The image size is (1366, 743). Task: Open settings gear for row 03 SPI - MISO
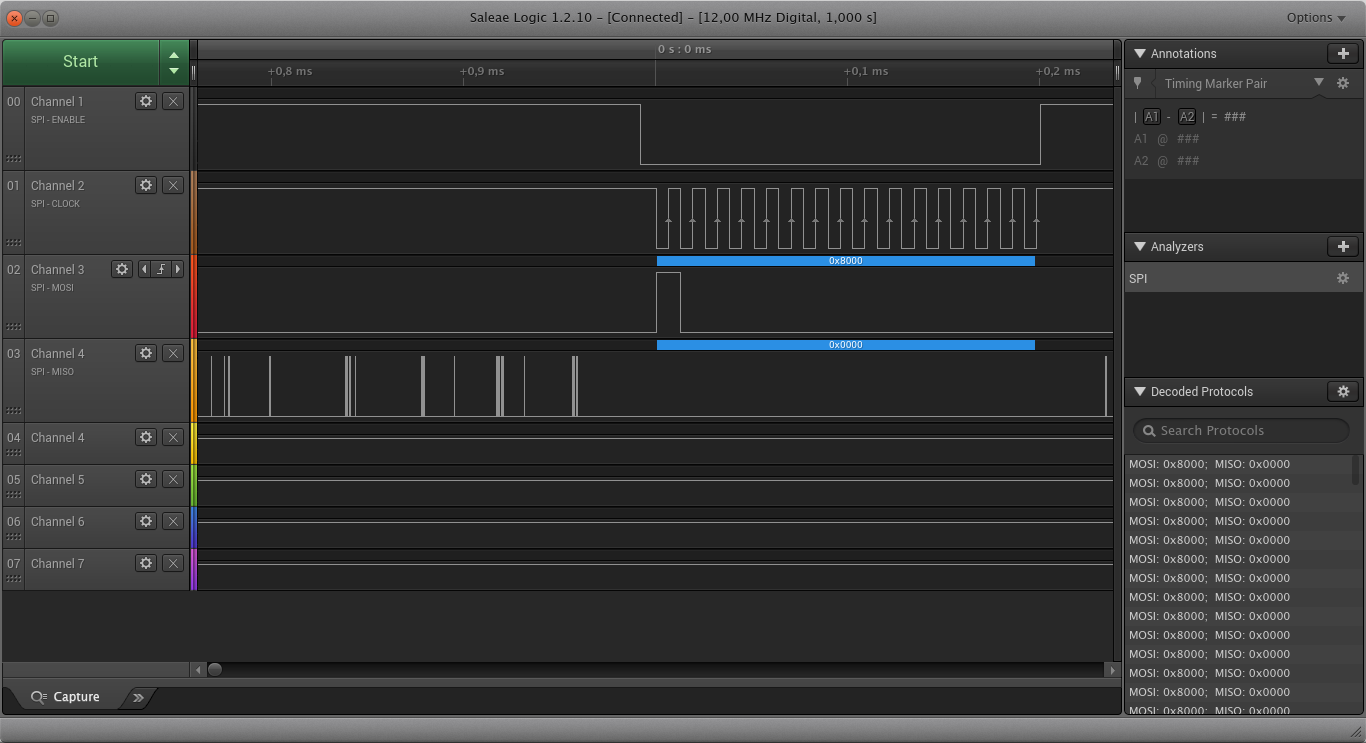pyautogui.click(x=146, y=353)
